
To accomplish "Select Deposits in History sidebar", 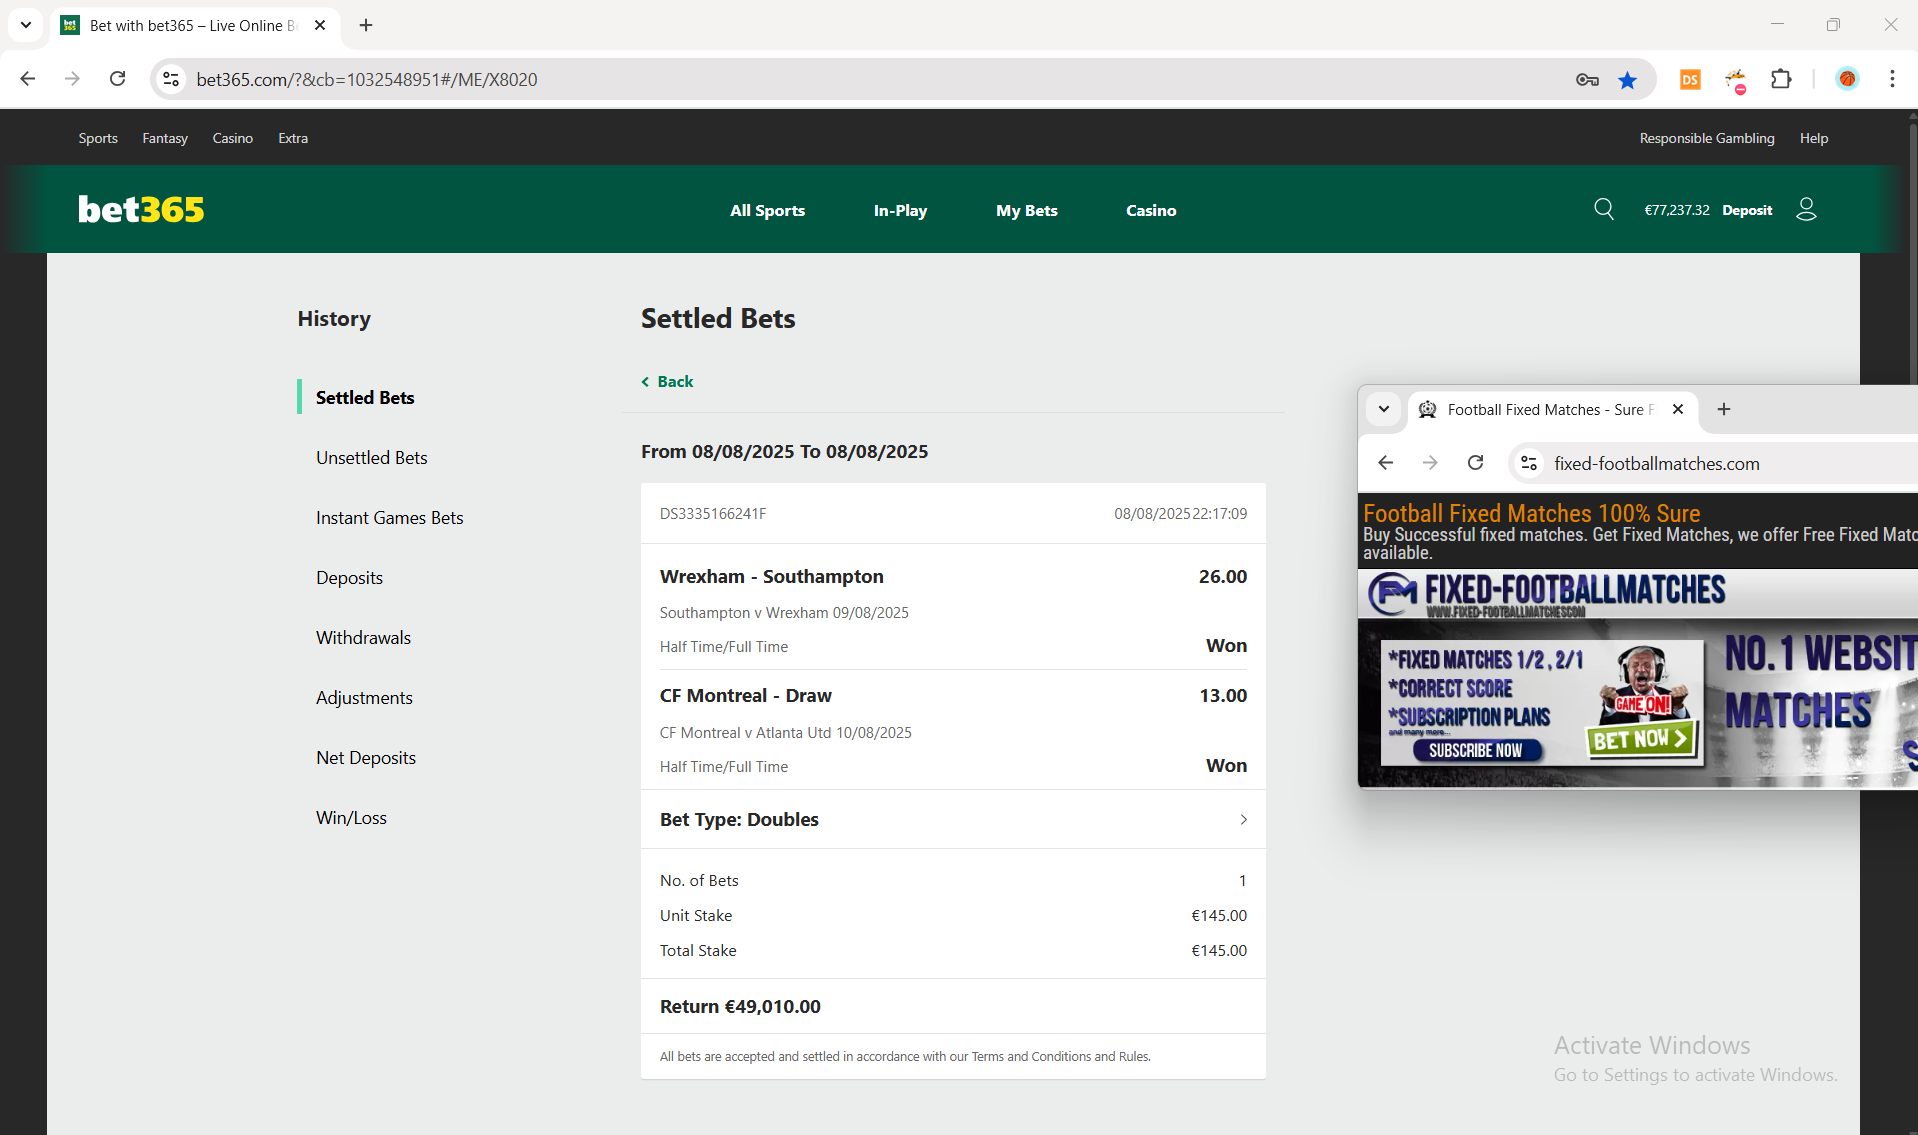I will [349, 577].
